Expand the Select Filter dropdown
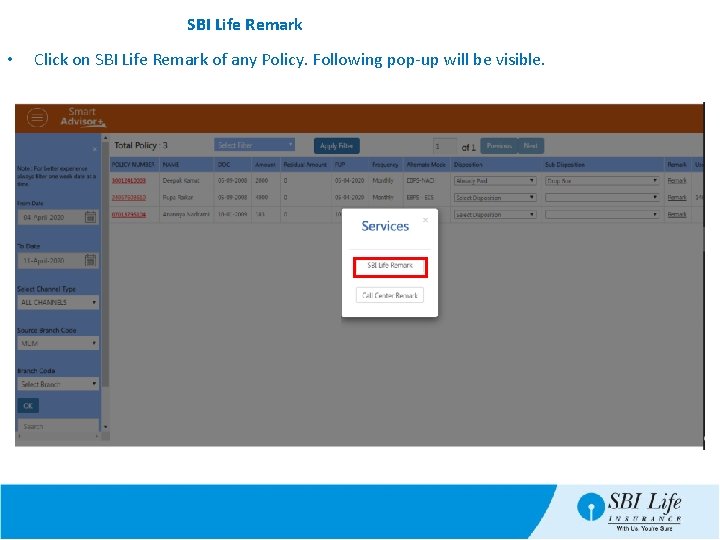This screenshot has height=540, width=720. click(254, 145)
